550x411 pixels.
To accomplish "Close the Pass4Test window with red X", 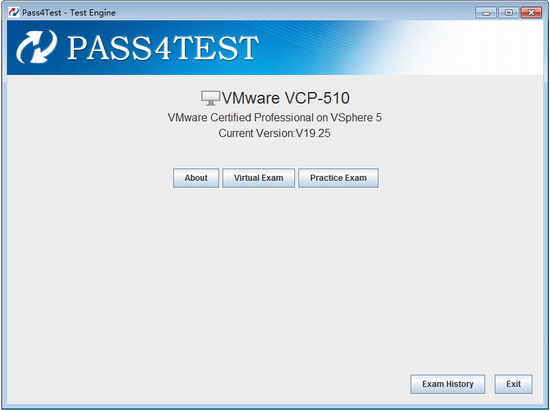I will click(x=531, y=13).
